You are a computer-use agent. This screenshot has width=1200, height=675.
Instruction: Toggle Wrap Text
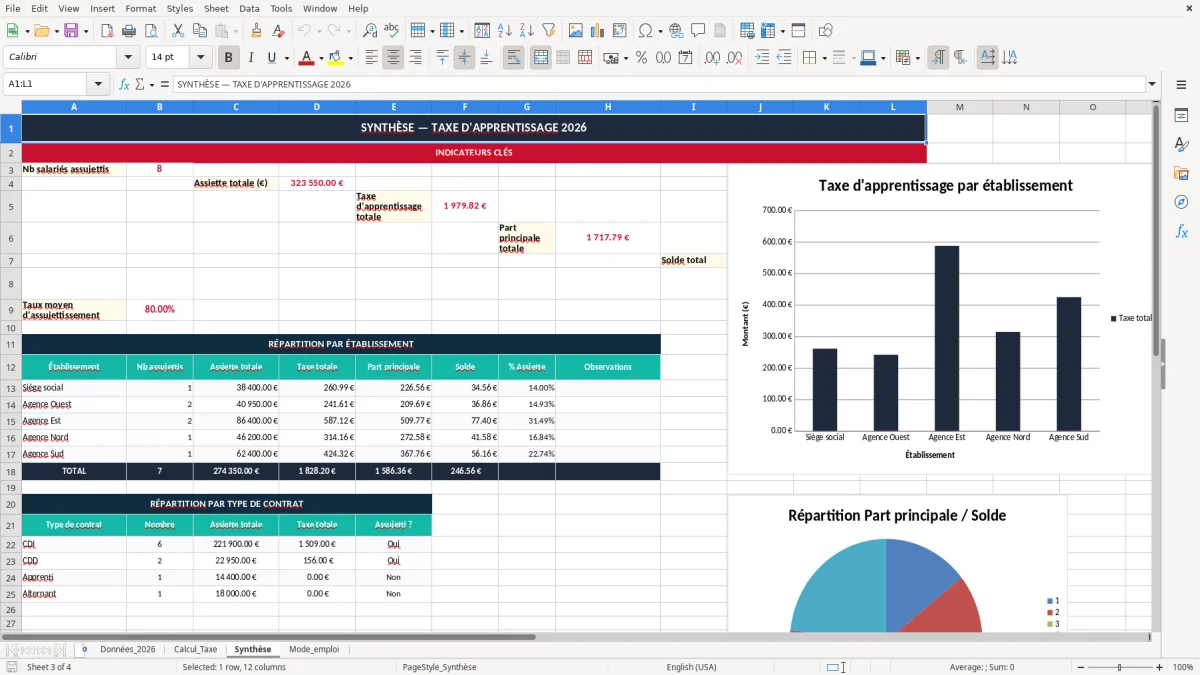(514, 58)
